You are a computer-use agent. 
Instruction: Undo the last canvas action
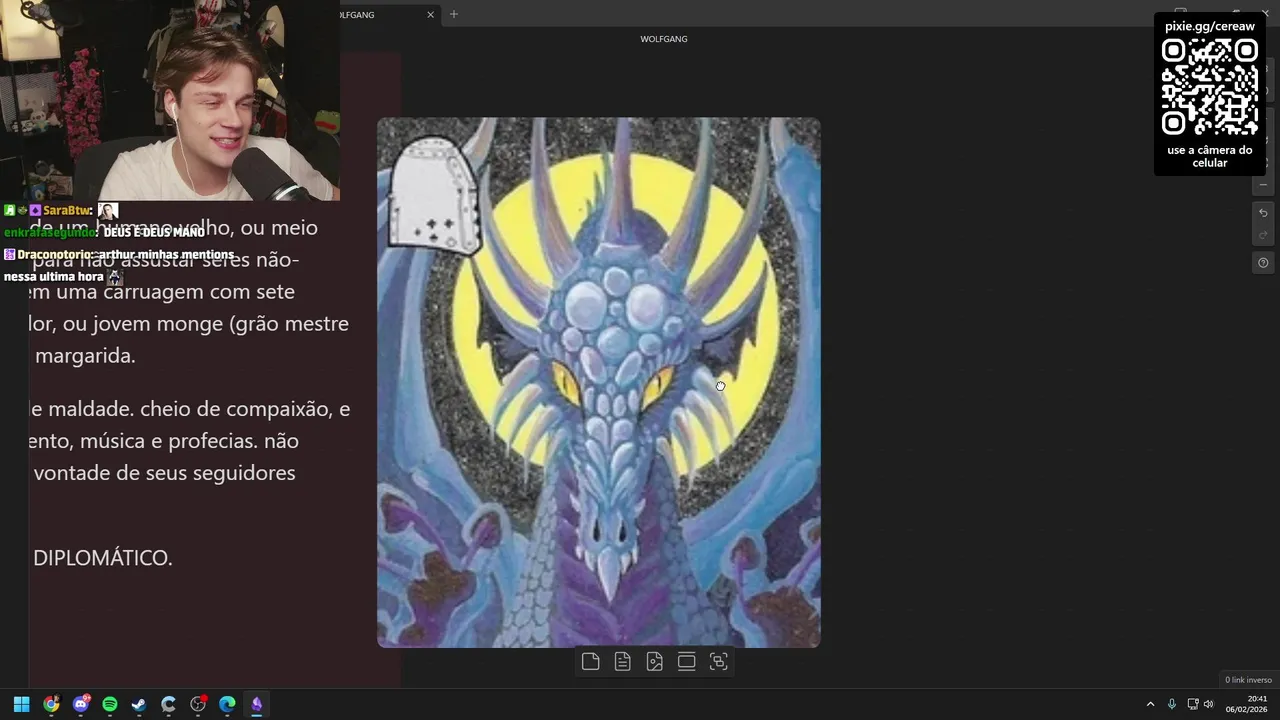1263,213
